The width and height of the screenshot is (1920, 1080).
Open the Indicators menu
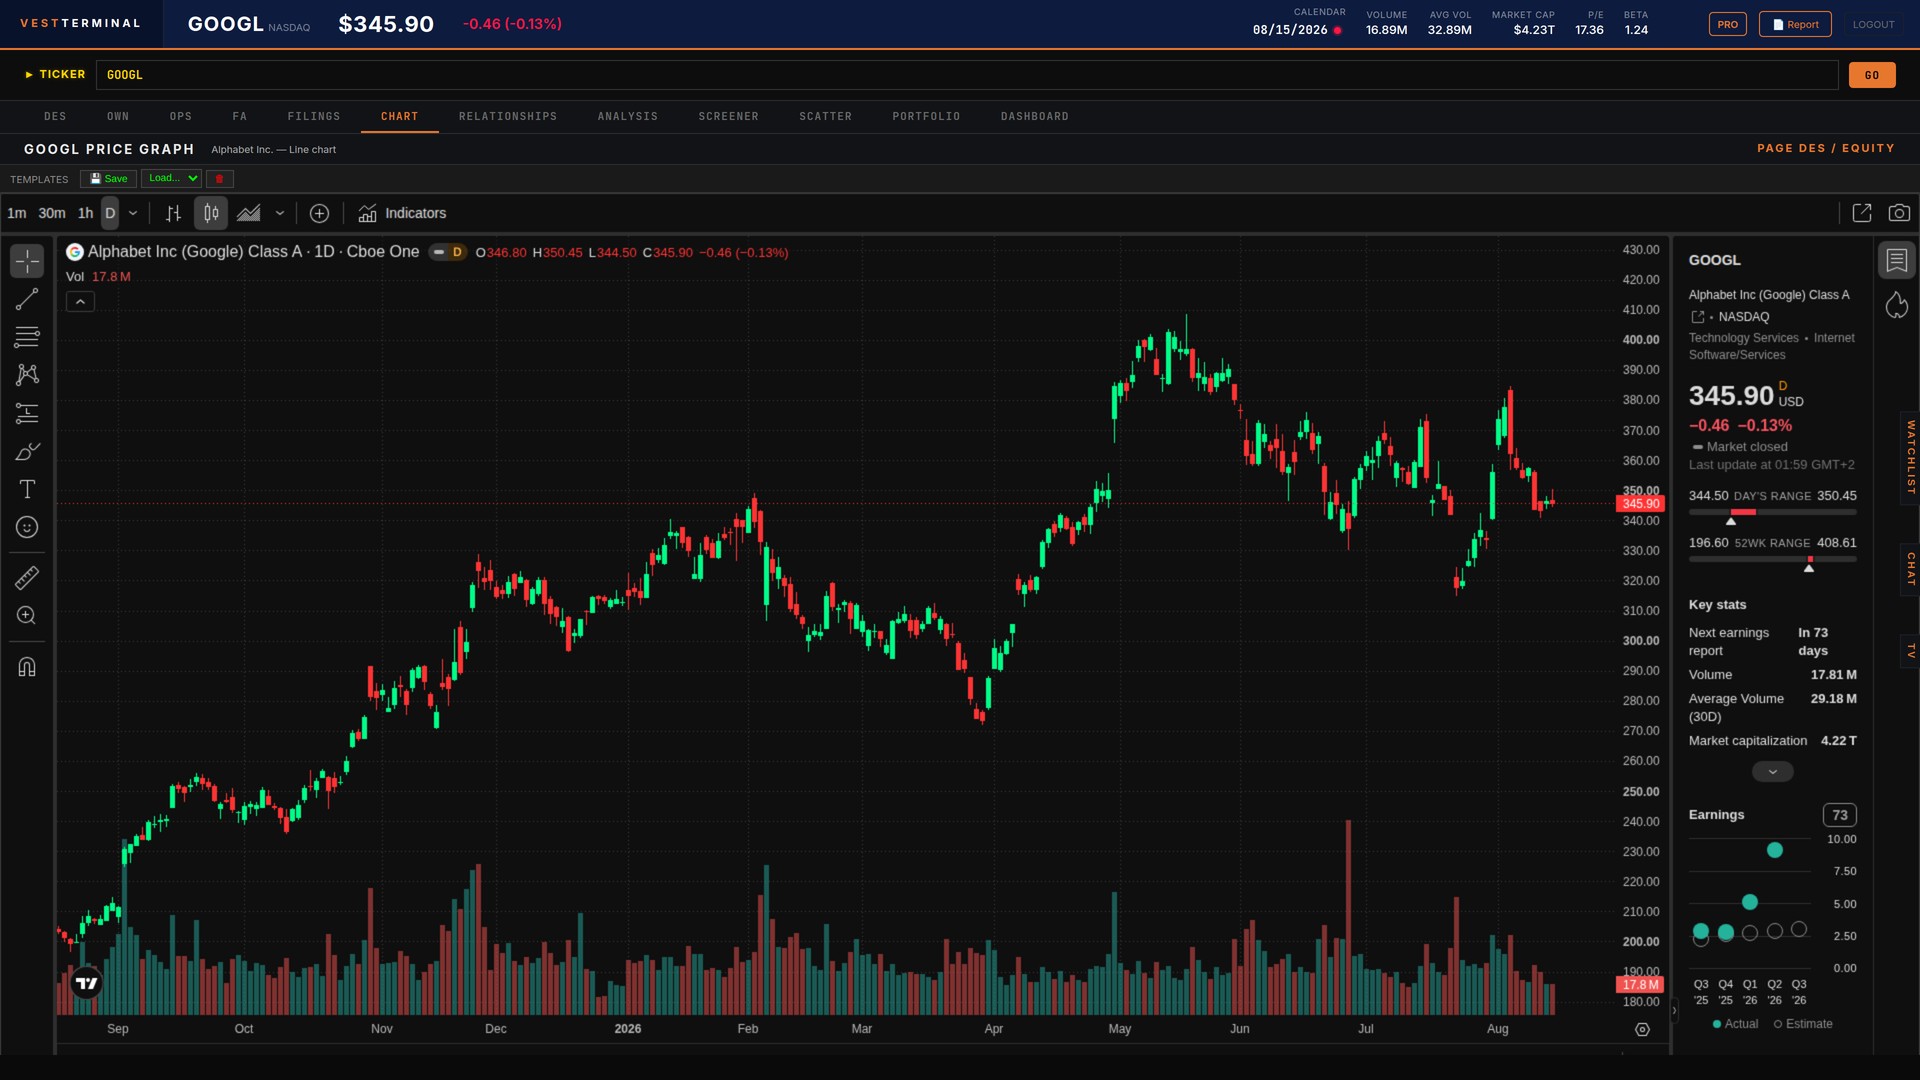coord(402,213)
